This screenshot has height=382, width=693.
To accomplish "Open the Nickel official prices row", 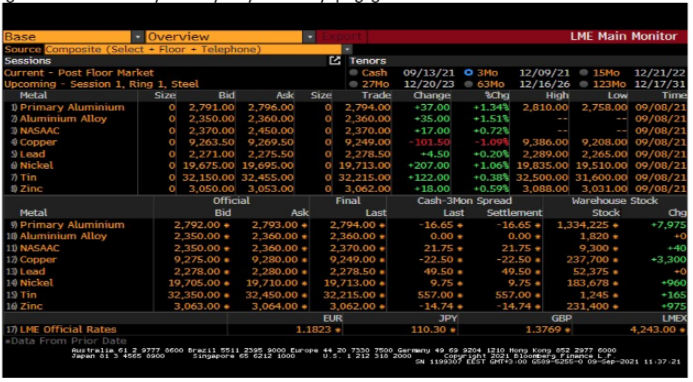I will click(x=345, y=283).
